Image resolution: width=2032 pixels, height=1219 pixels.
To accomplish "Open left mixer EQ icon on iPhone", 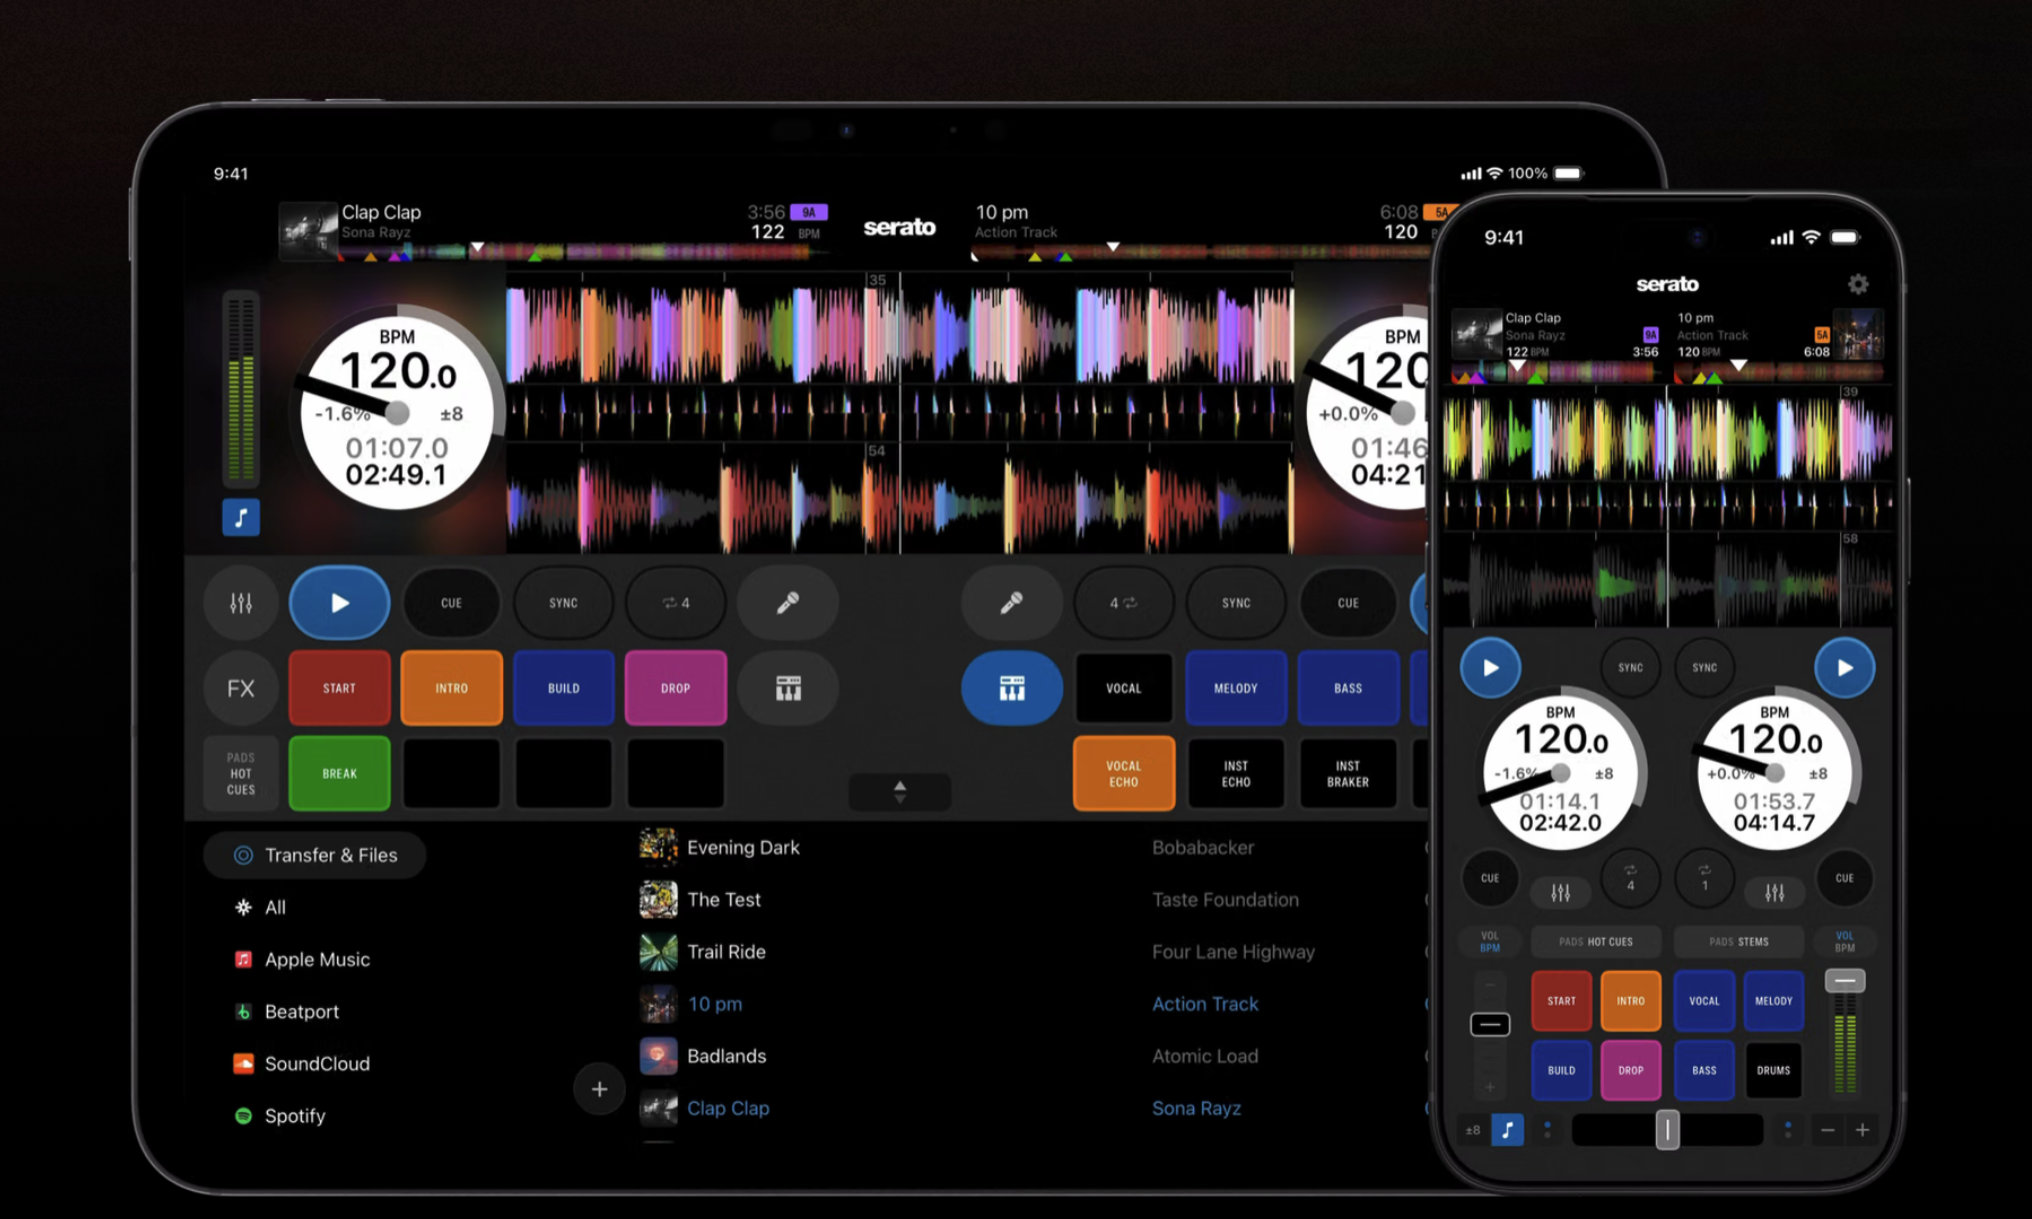I will pos(1560,892).
